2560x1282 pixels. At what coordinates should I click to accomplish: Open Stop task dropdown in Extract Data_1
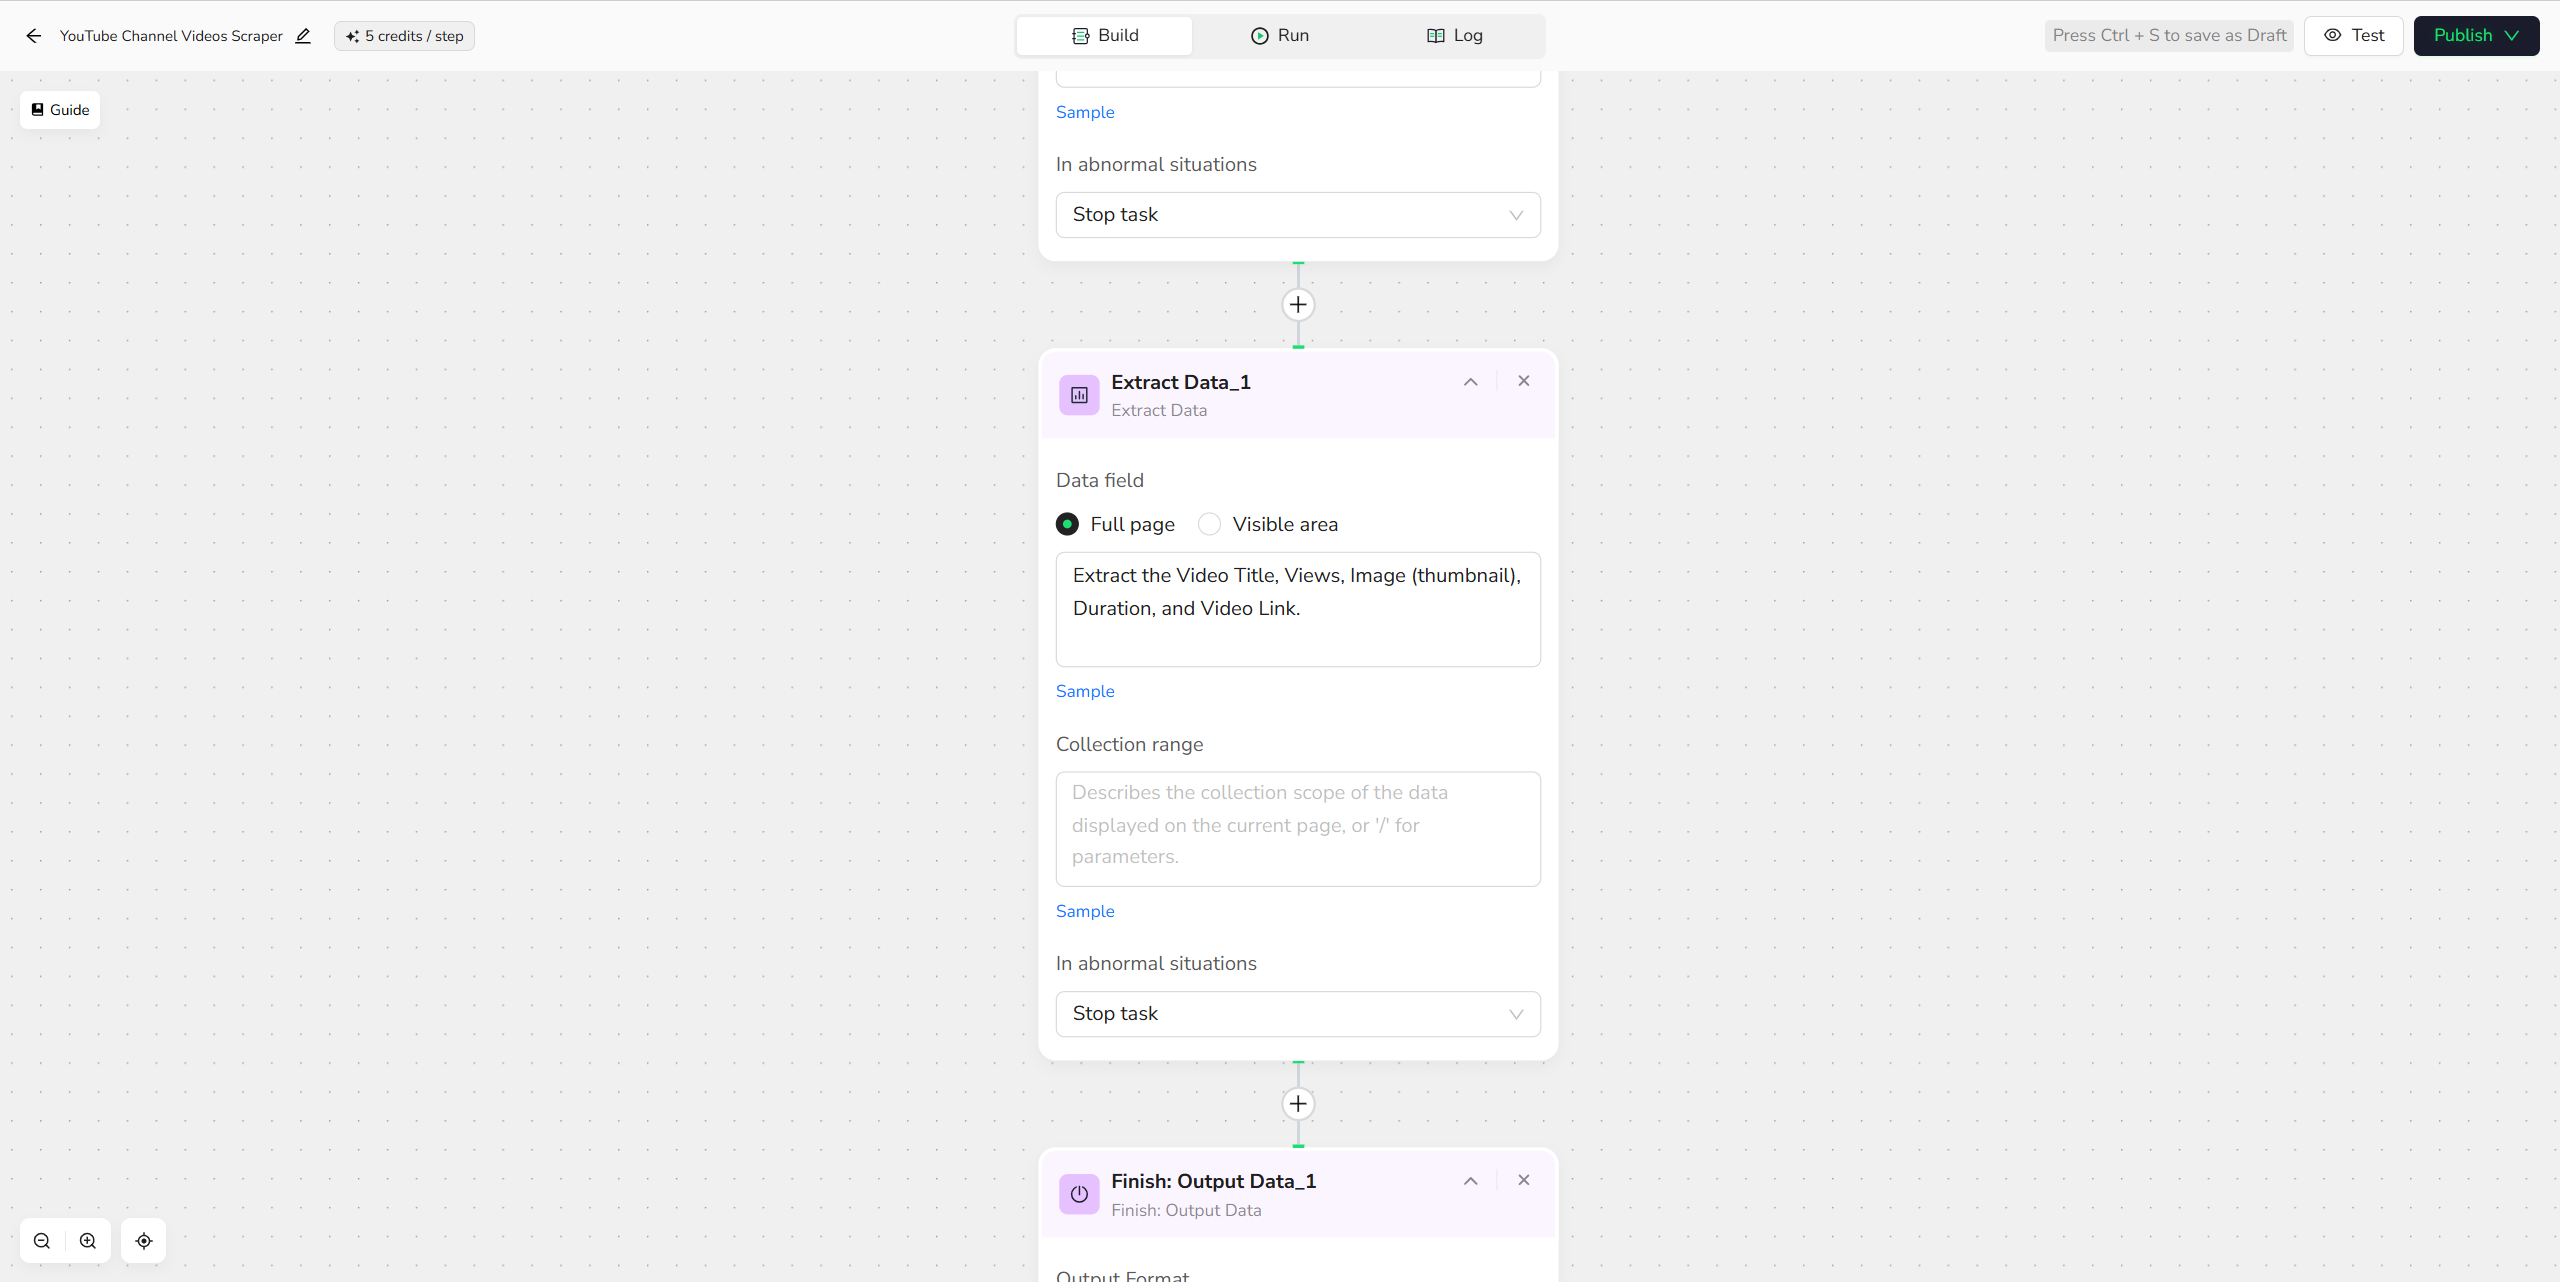[x=1297, y=1014]
